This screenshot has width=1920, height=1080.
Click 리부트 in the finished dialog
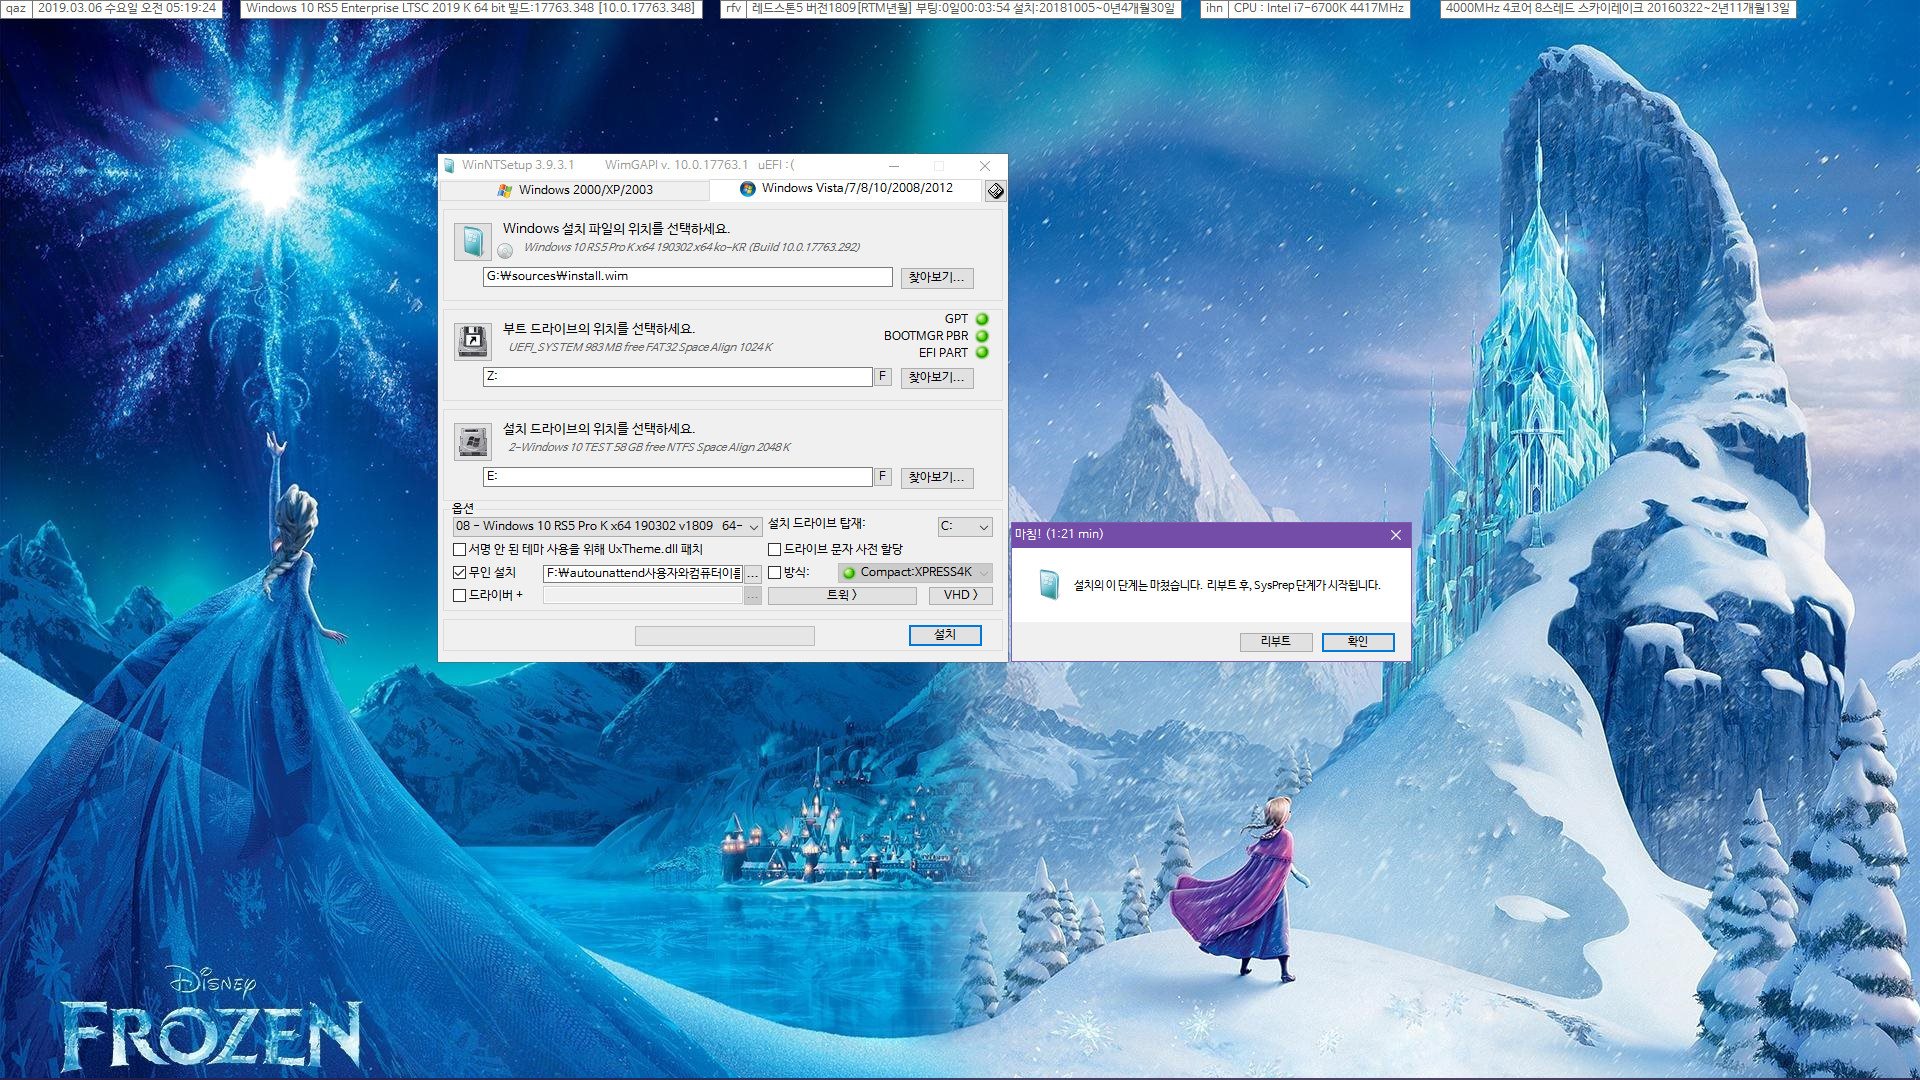pos(1276,642)
